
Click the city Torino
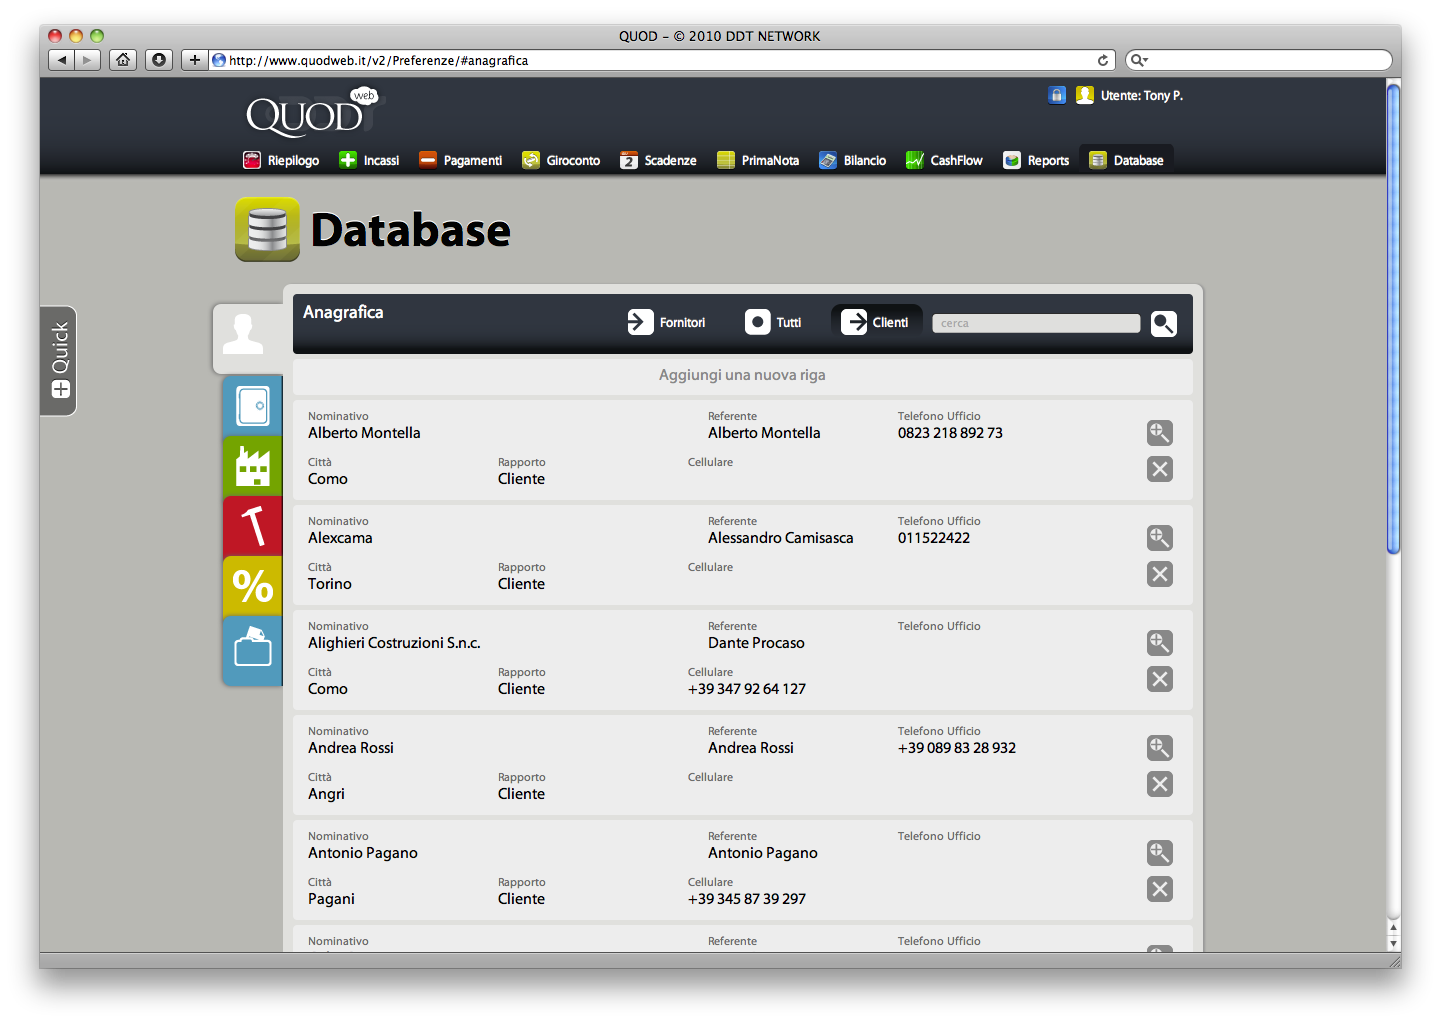[x=330, y=584]
